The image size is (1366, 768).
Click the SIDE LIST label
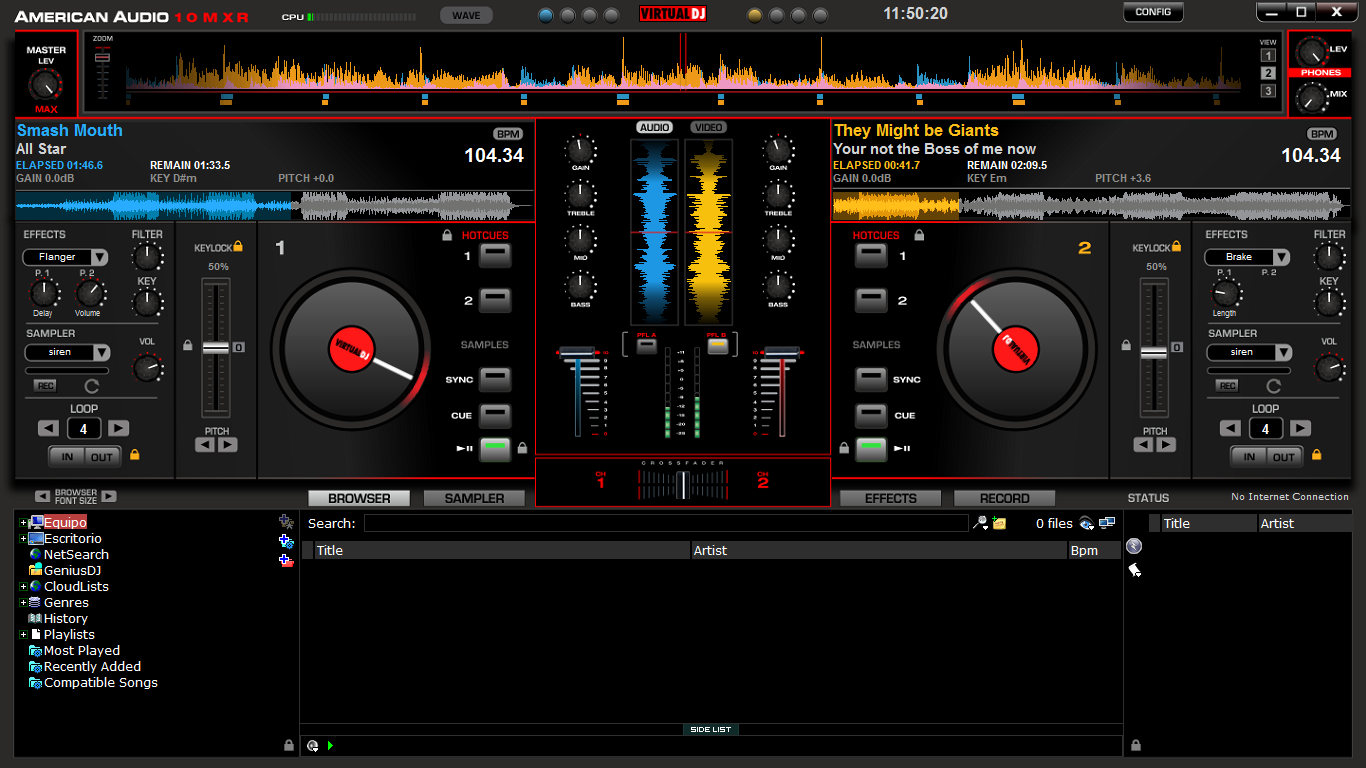click(x=711, y=730)
